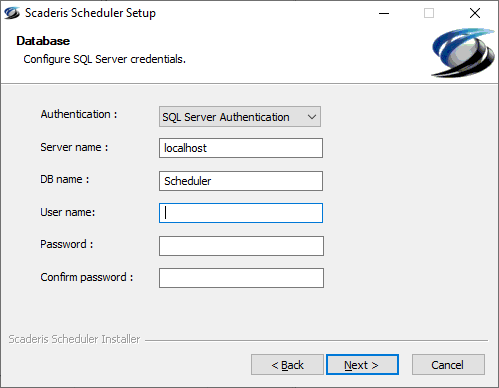Click the bold Database heading
Screen dimensions: 499x388
43,41
